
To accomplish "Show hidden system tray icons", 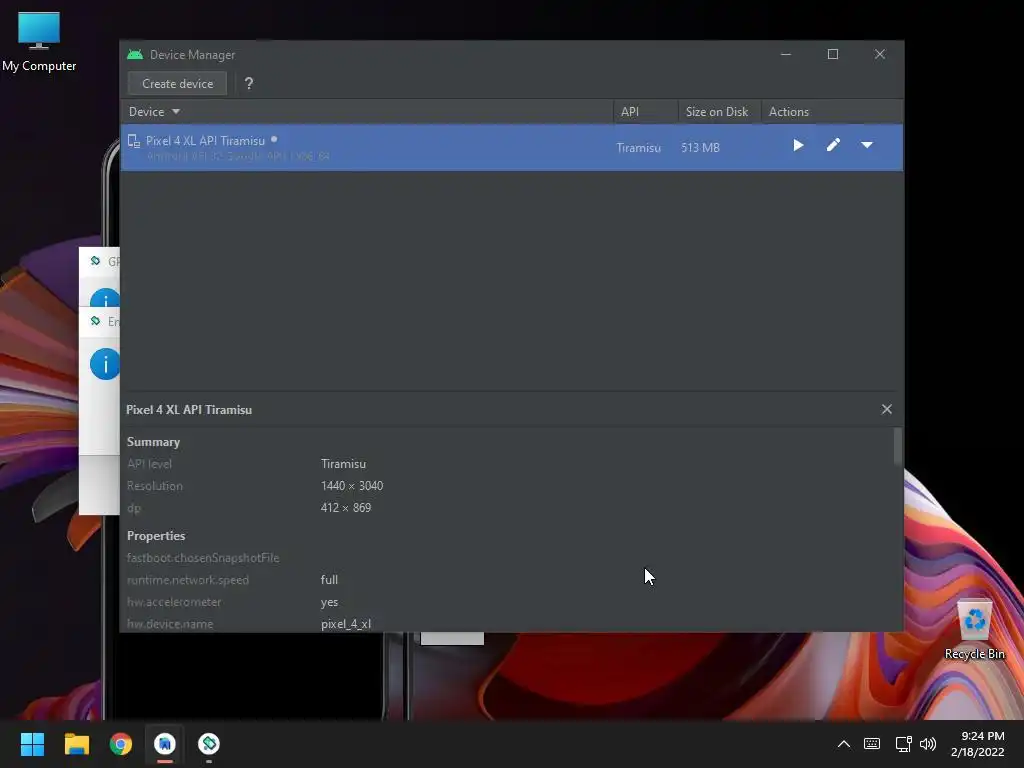I will tap(844, 744).
